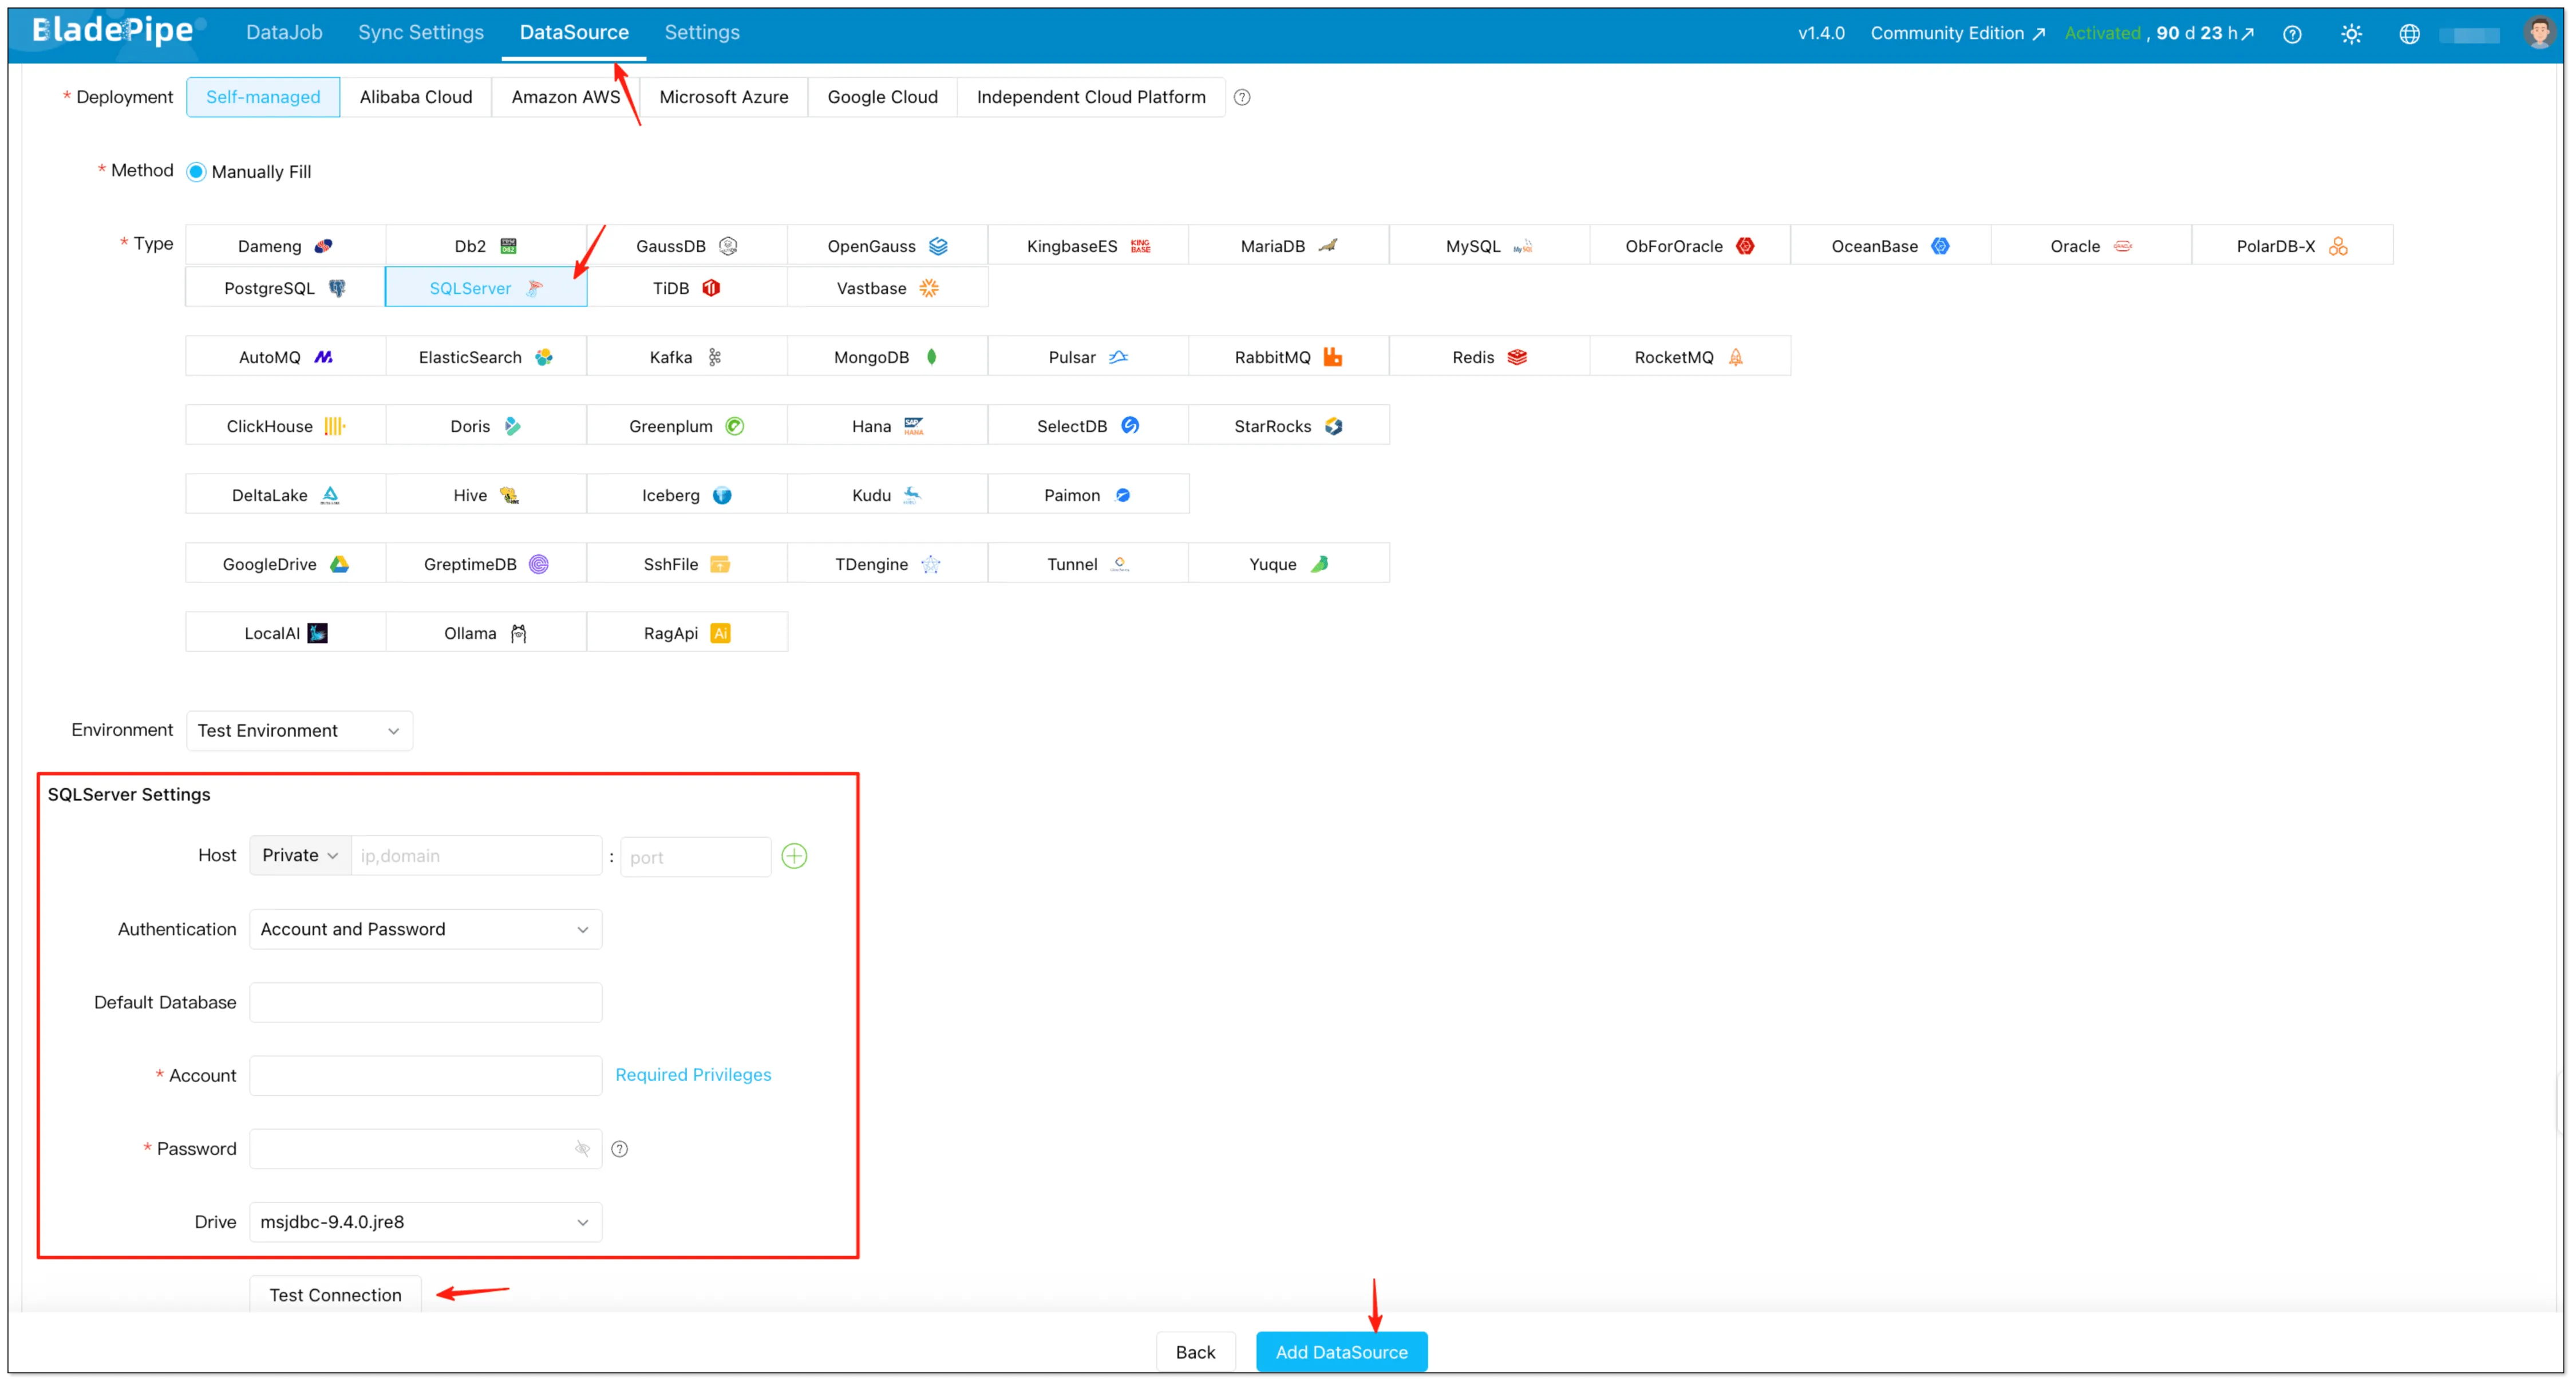2576x1385 pixels.
Task: Open the Test Environment dropdown
Action: click(298, 730)
